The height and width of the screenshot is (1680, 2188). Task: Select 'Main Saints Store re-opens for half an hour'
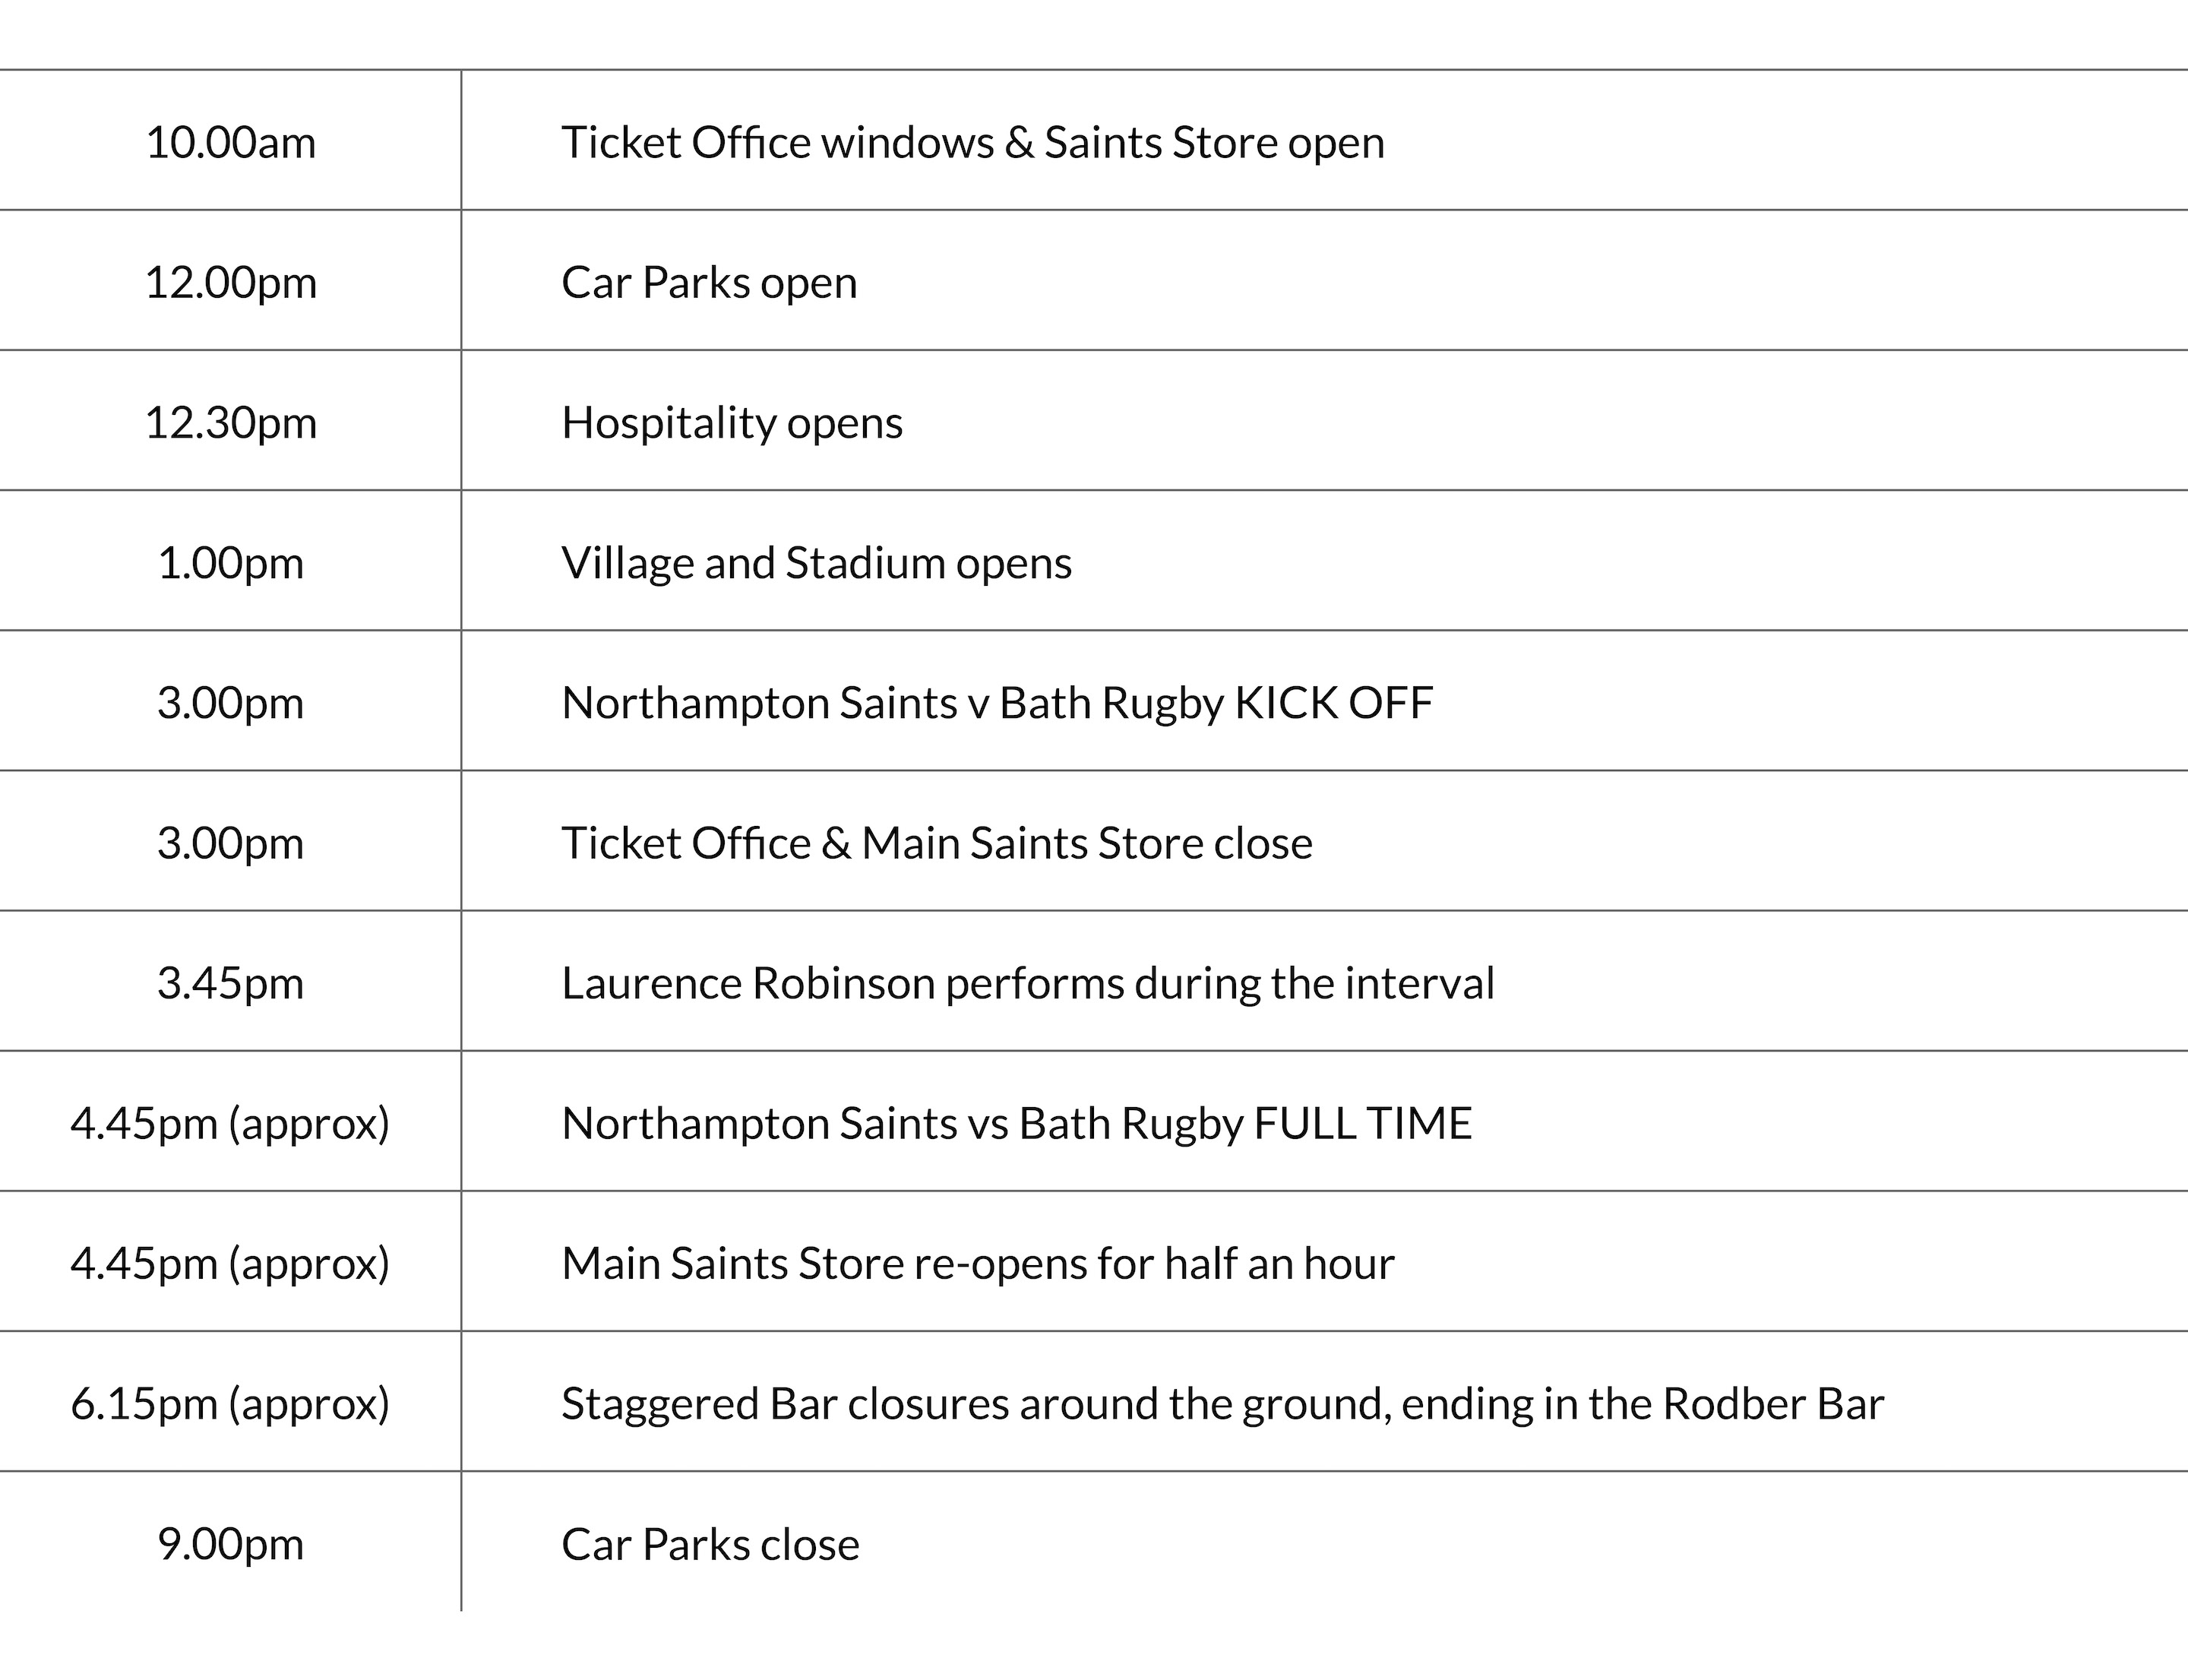tap(977, 1263)
